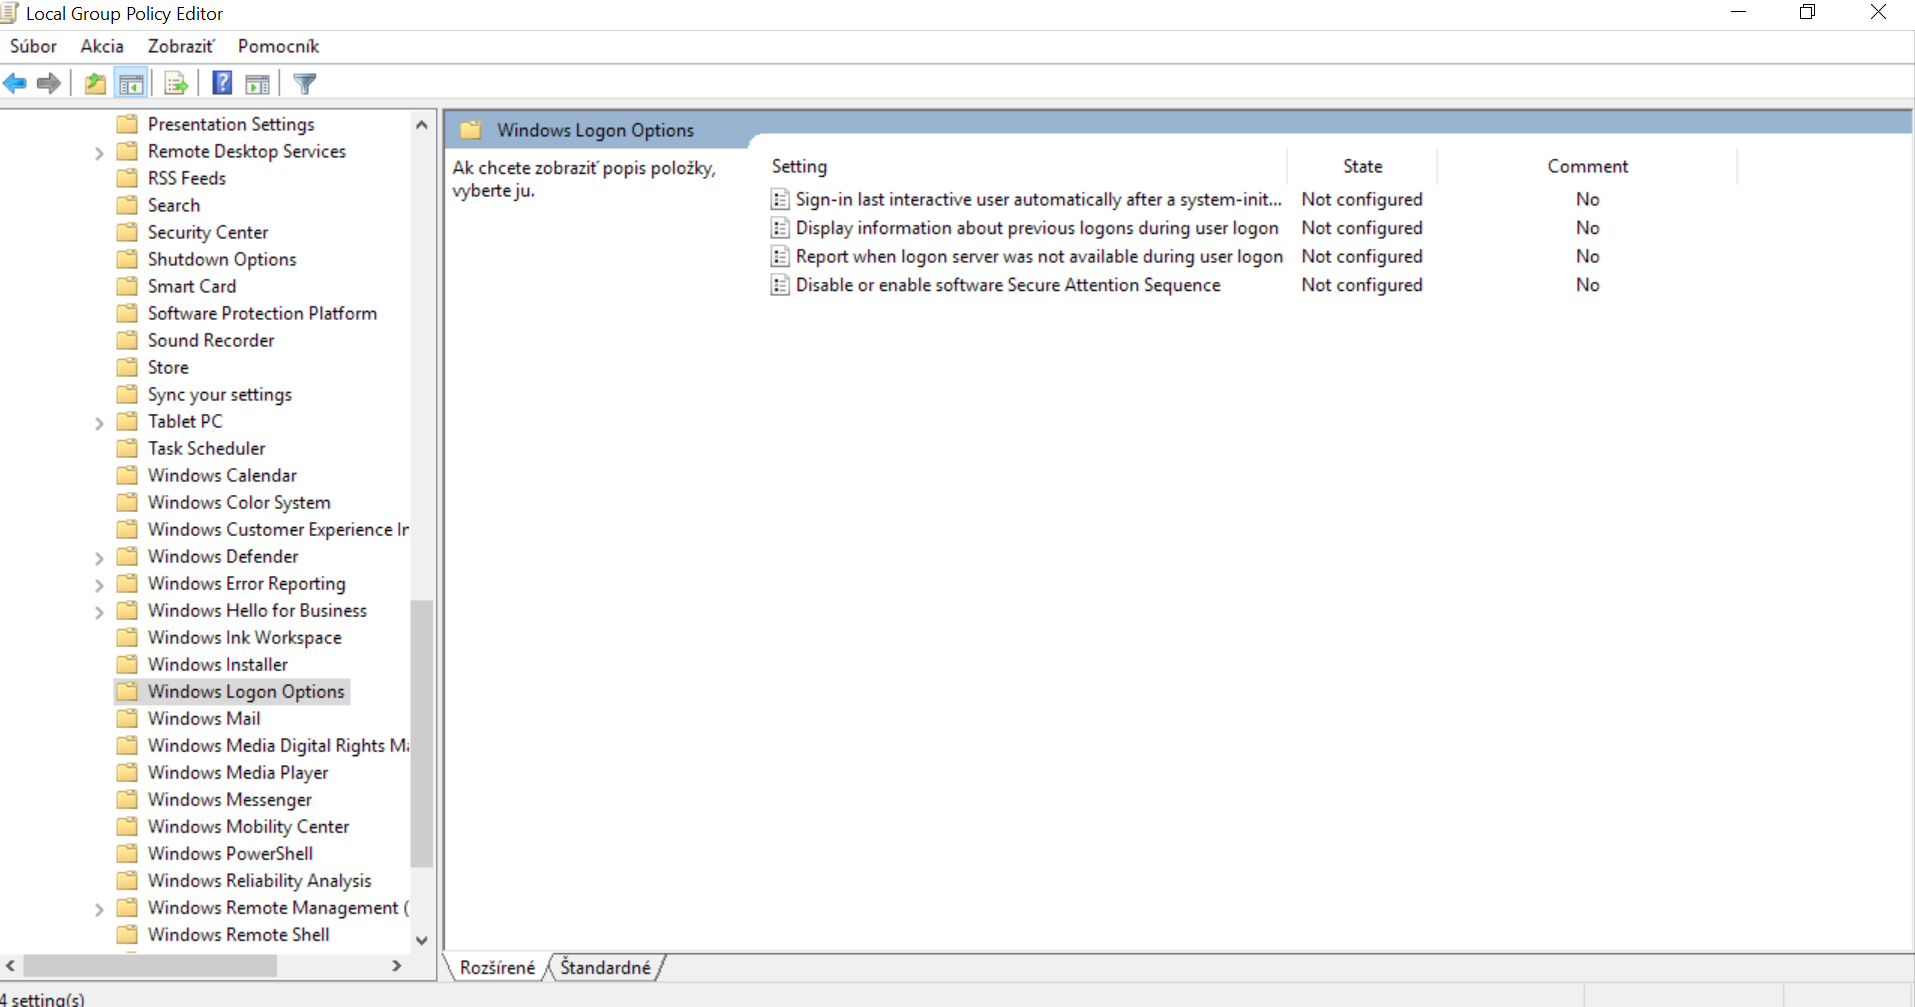Select the Windows Remote Shell folder
Screen dimensions: 1915x1007
coord(239,934)
